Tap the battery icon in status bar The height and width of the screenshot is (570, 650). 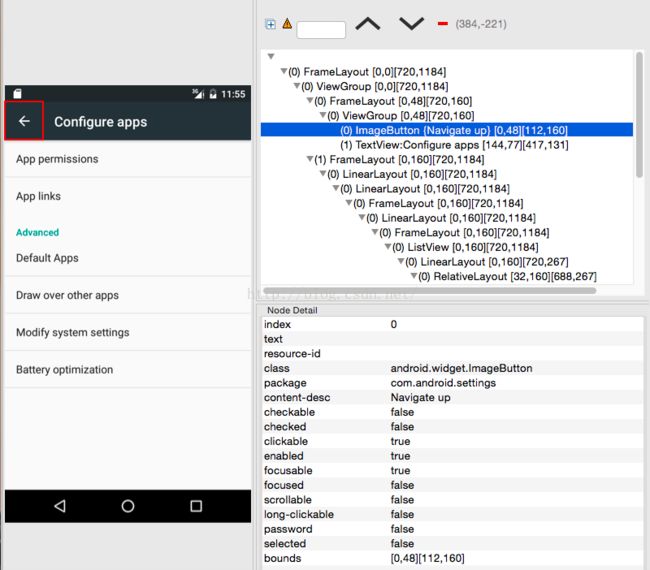[x=213, y=94]
